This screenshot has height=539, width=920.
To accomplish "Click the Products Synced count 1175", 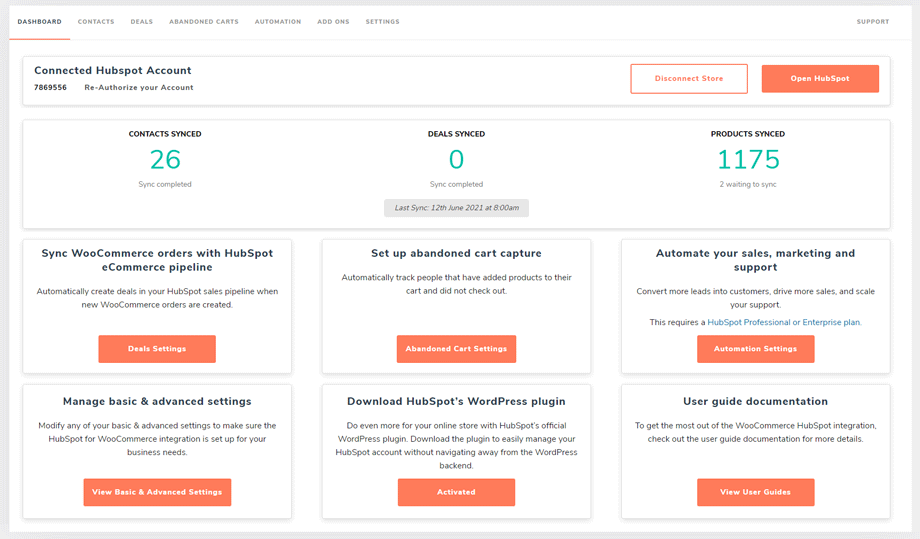I will pos(748,160).
